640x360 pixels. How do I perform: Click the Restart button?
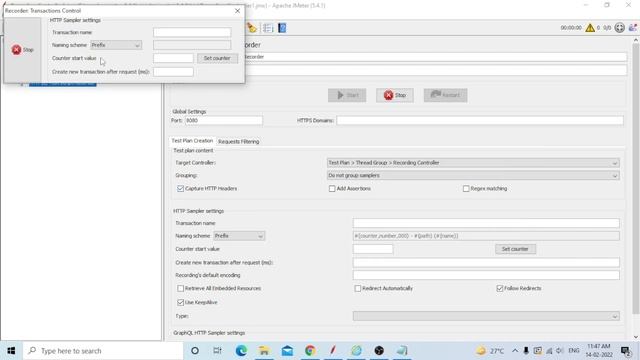pos(445,95)
